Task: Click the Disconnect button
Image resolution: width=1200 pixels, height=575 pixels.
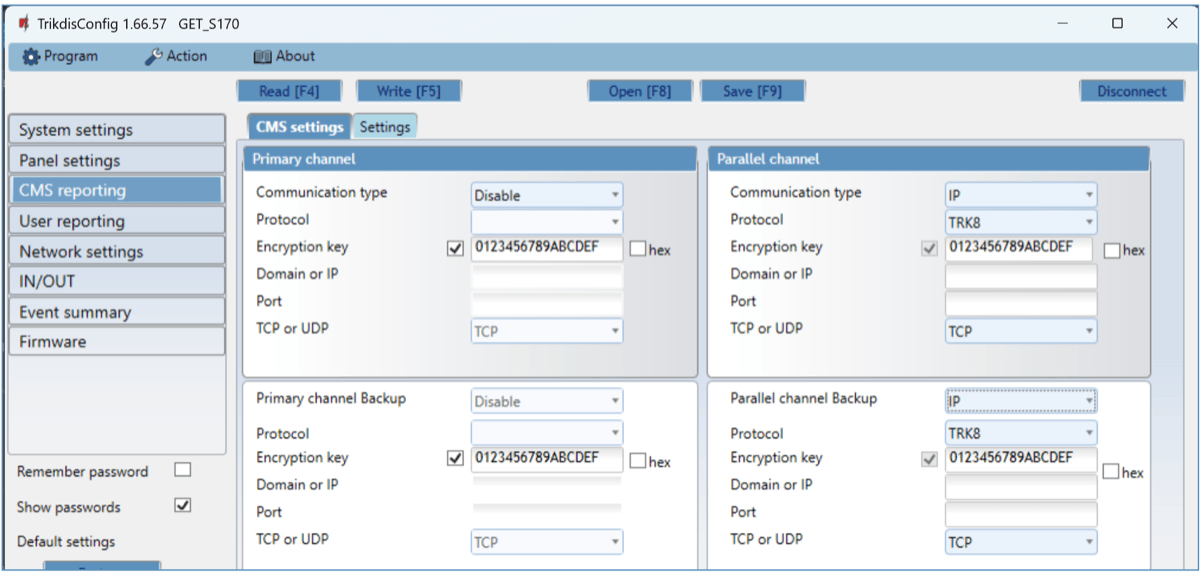Action: tap(1131, 91)
